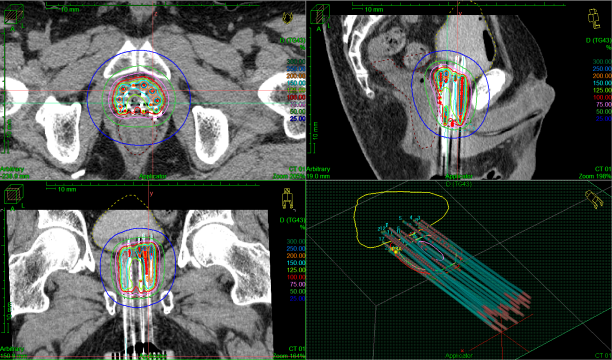Click the D (TG43) dose label in sagittal view

coord(598,40)
